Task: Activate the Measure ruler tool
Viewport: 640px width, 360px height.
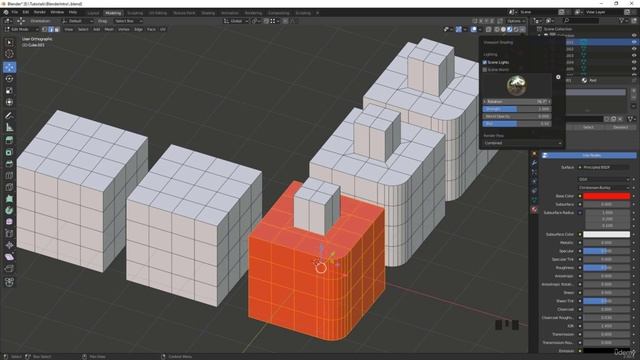Action: [x=9, y=127]
